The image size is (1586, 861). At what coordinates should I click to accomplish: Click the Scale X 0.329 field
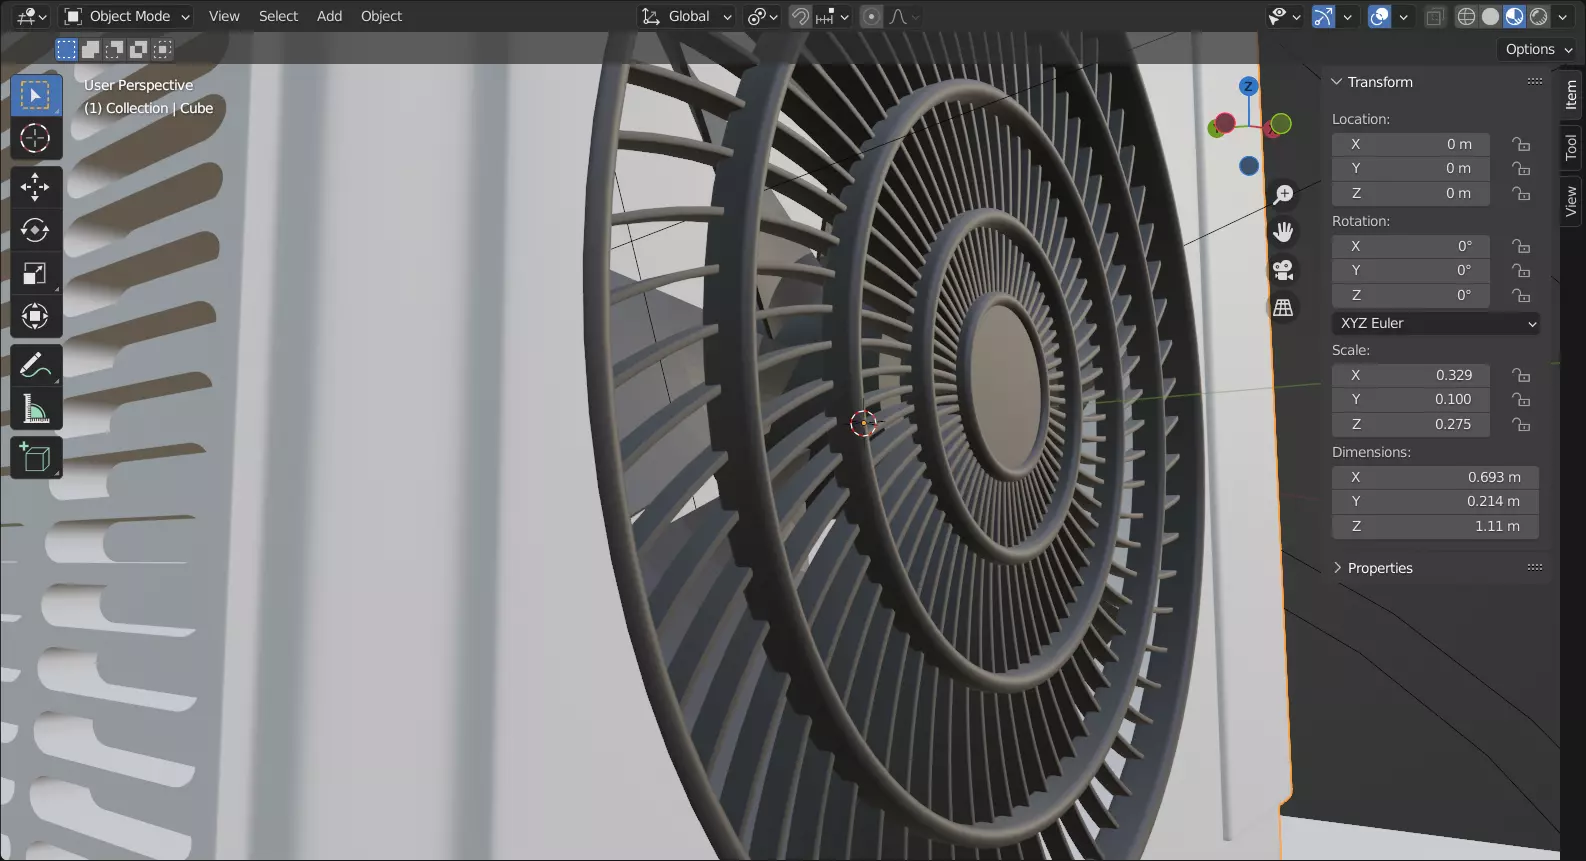pos(1411,375)
